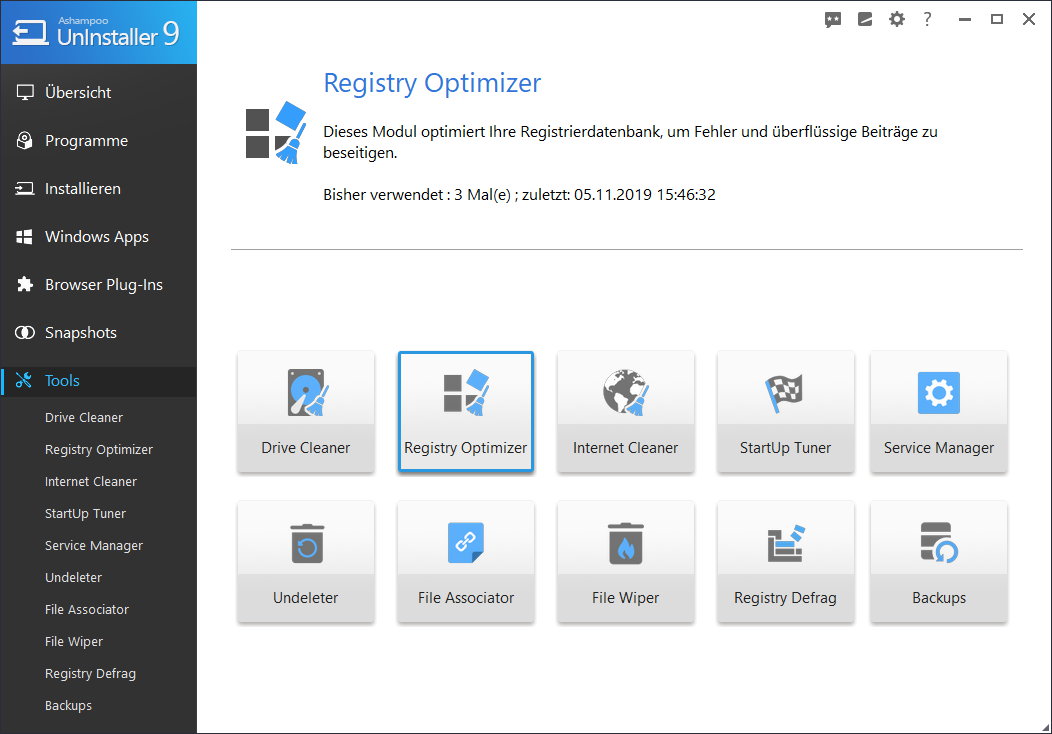Viewport: 1052px width, 734px height.
Task: Open the Backups tile
Action: pyautogui.click(x=938, y=561)
